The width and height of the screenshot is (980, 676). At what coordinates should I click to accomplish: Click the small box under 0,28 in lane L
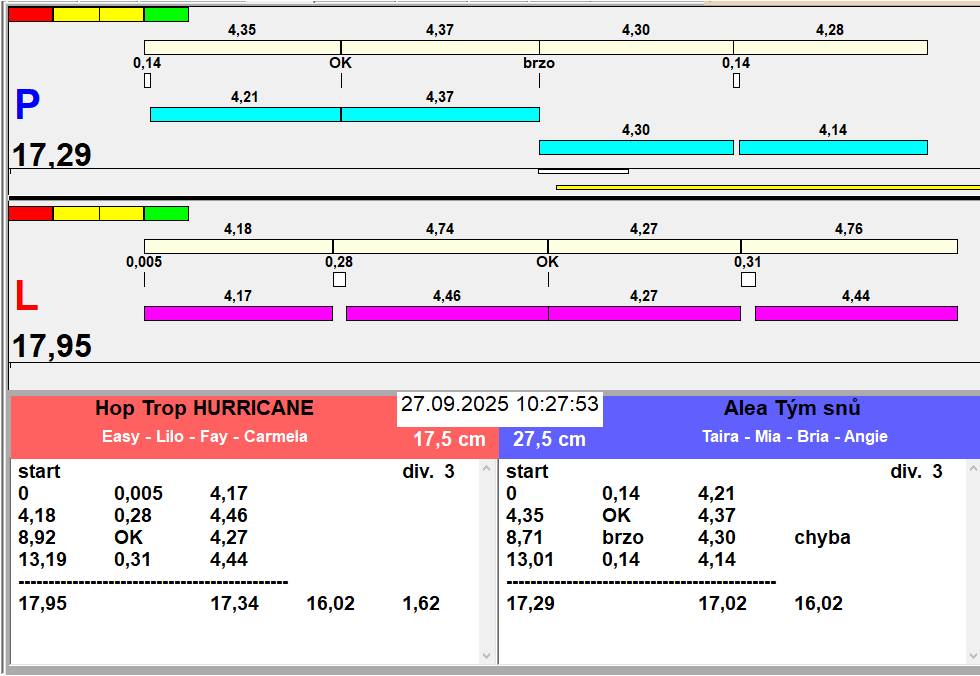pos(339,279)
